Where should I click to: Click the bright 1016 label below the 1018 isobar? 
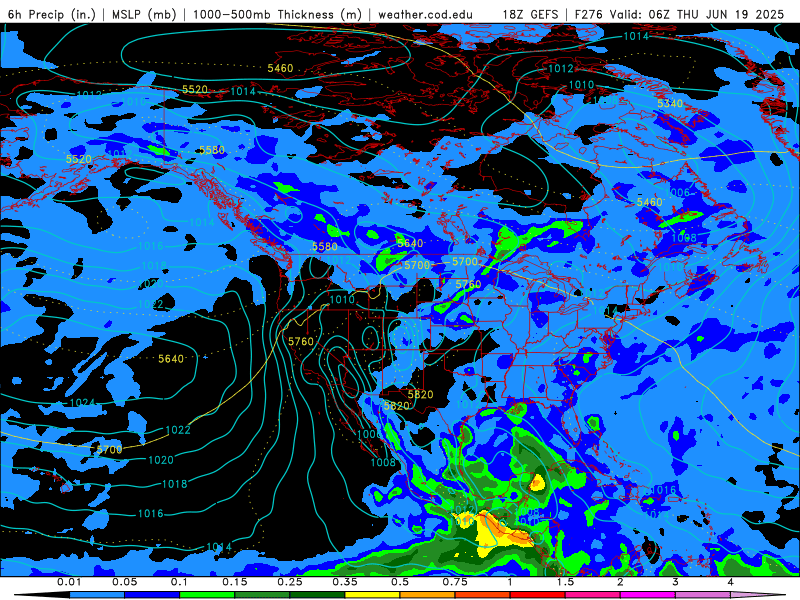[151, 513]
